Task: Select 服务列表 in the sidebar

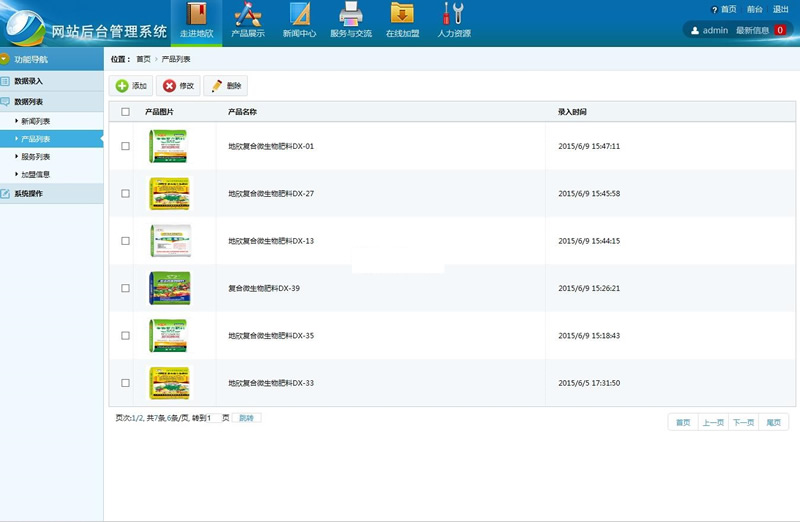Action: pos(36,157)
